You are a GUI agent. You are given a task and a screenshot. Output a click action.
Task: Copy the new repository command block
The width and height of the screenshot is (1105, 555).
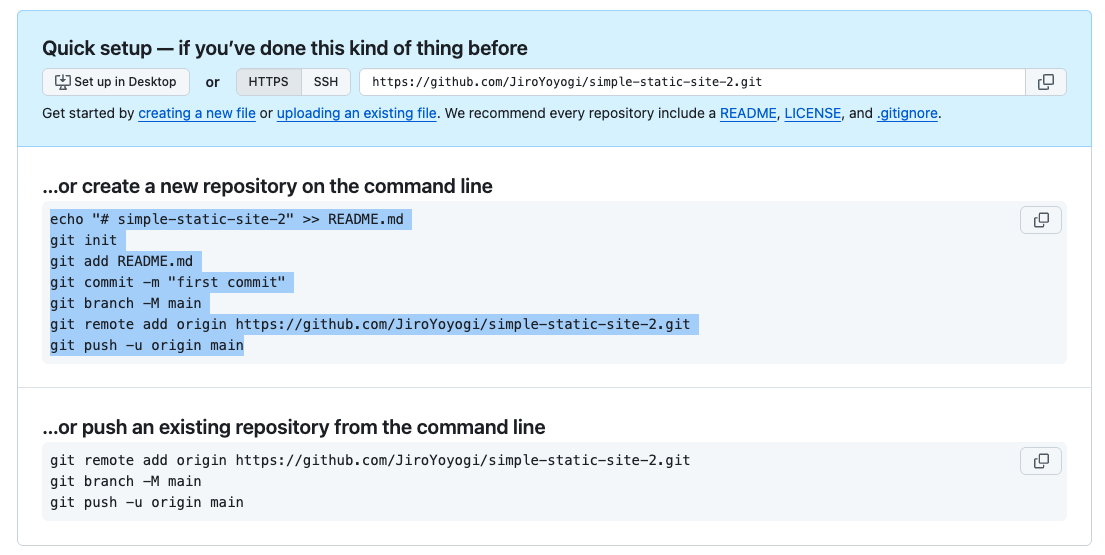[1040, 220]
